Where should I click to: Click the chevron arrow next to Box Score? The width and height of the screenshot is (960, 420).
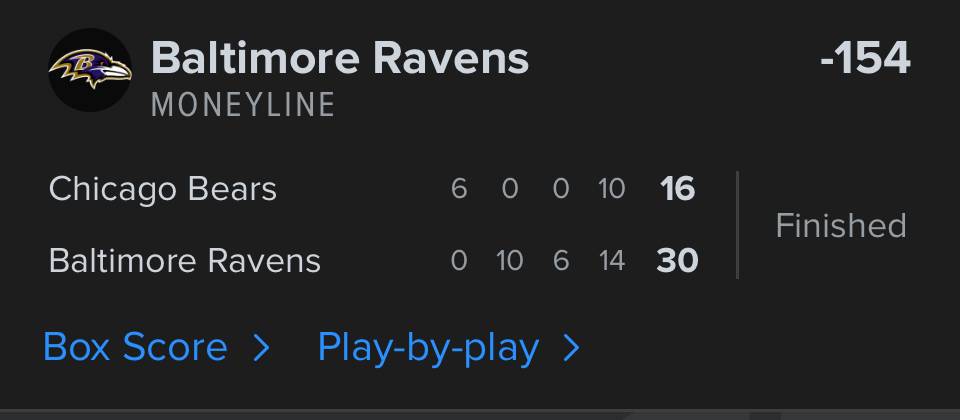(x=261, y=347)
